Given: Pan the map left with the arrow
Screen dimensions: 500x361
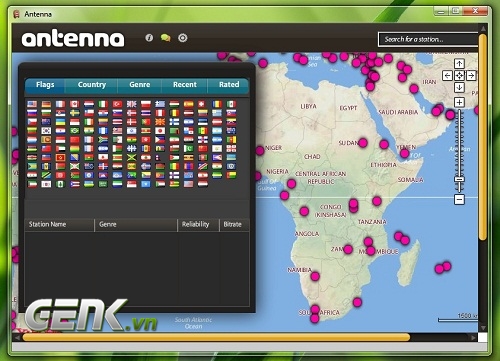Looking at the screenshot, I should click(x=447, y=76).
